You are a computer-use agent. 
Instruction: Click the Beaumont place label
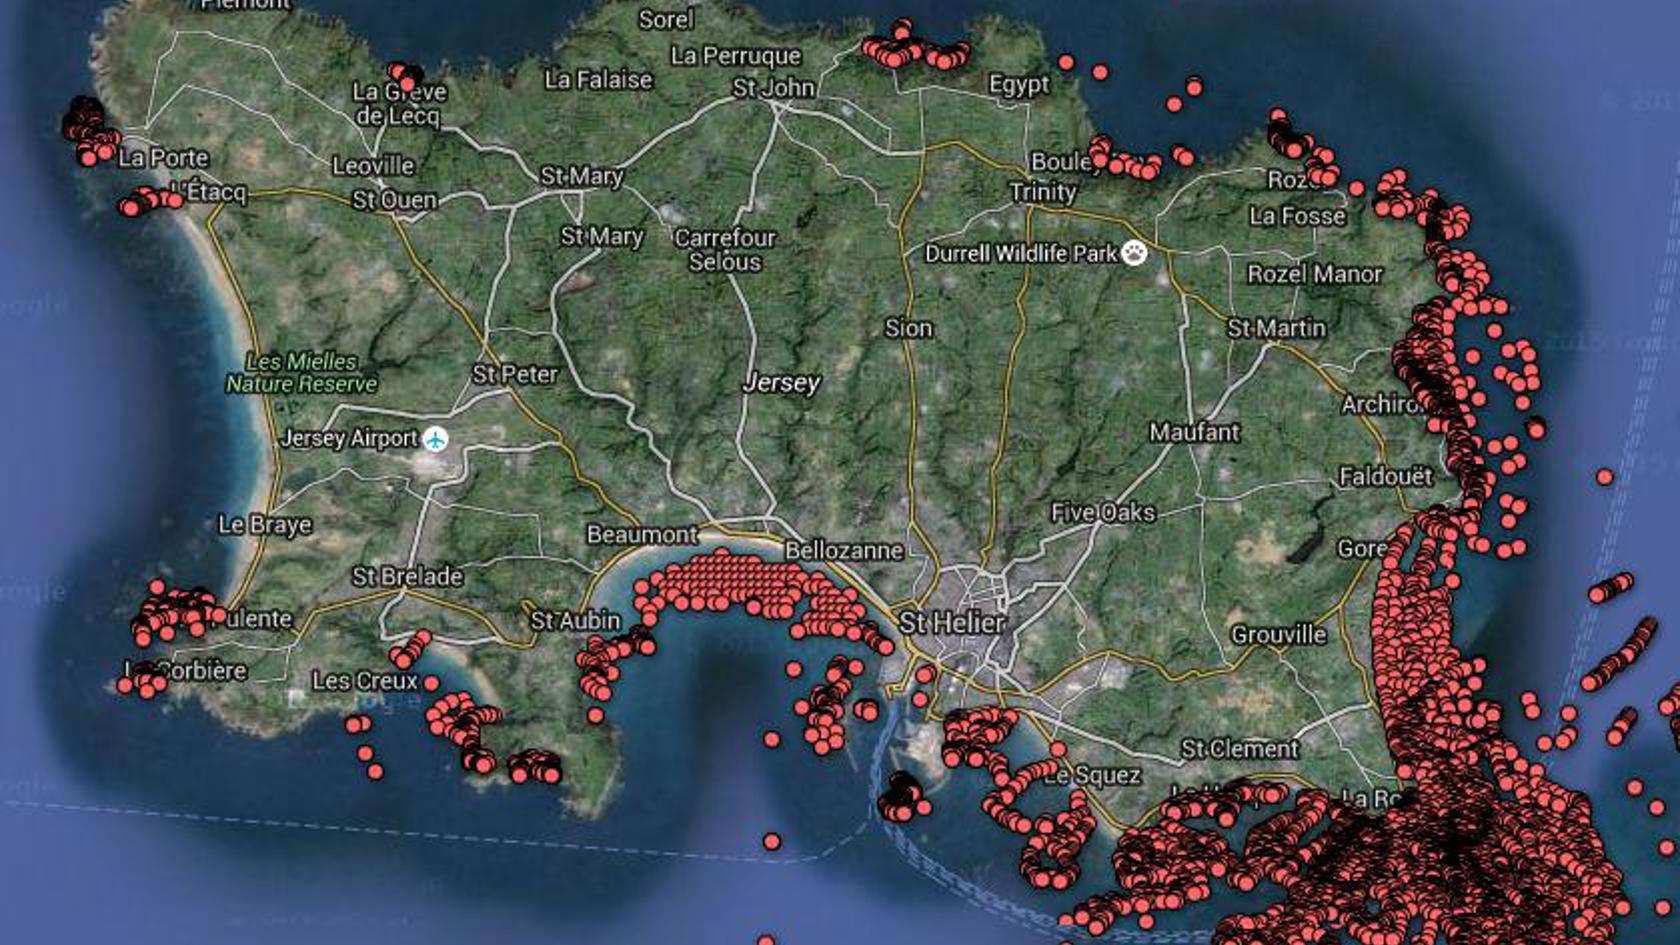coord(641,535)
